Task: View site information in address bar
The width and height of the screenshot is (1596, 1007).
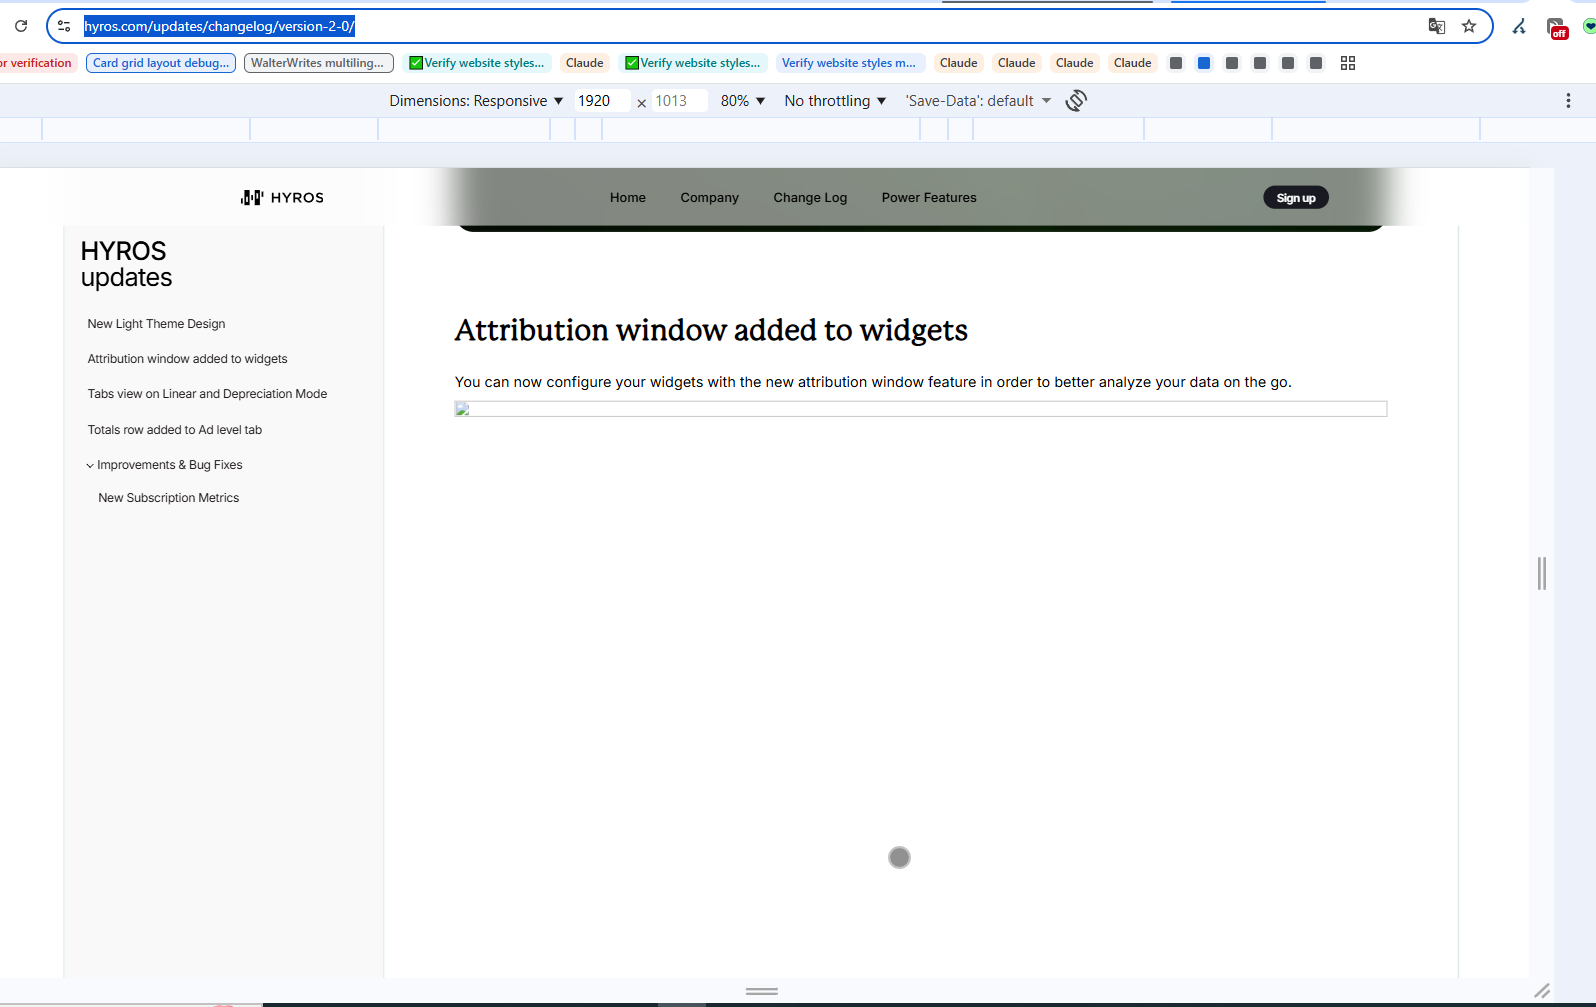Action: [x=64, y=26]
